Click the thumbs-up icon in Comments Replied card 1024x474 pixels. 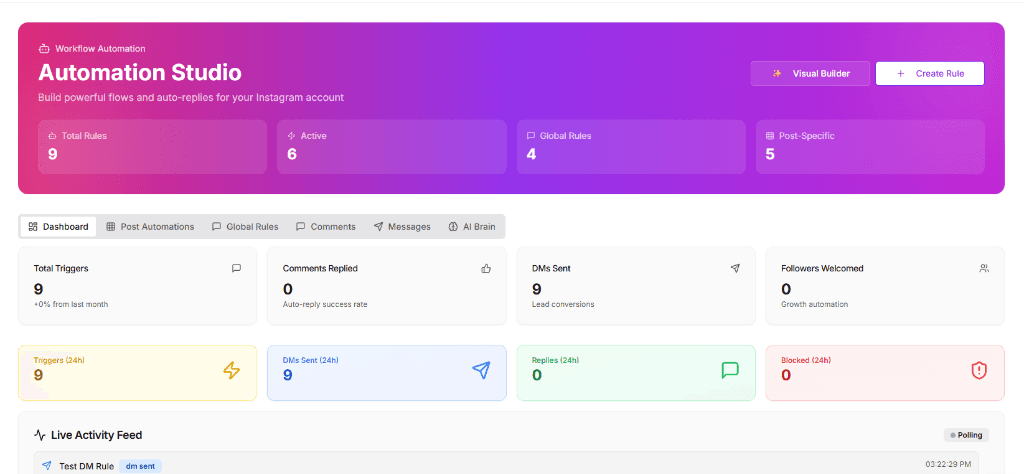(x=486, y=268)
